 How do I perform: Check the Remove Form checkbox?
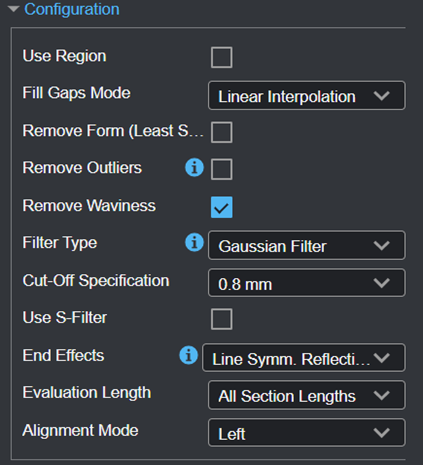click(222, 132)
